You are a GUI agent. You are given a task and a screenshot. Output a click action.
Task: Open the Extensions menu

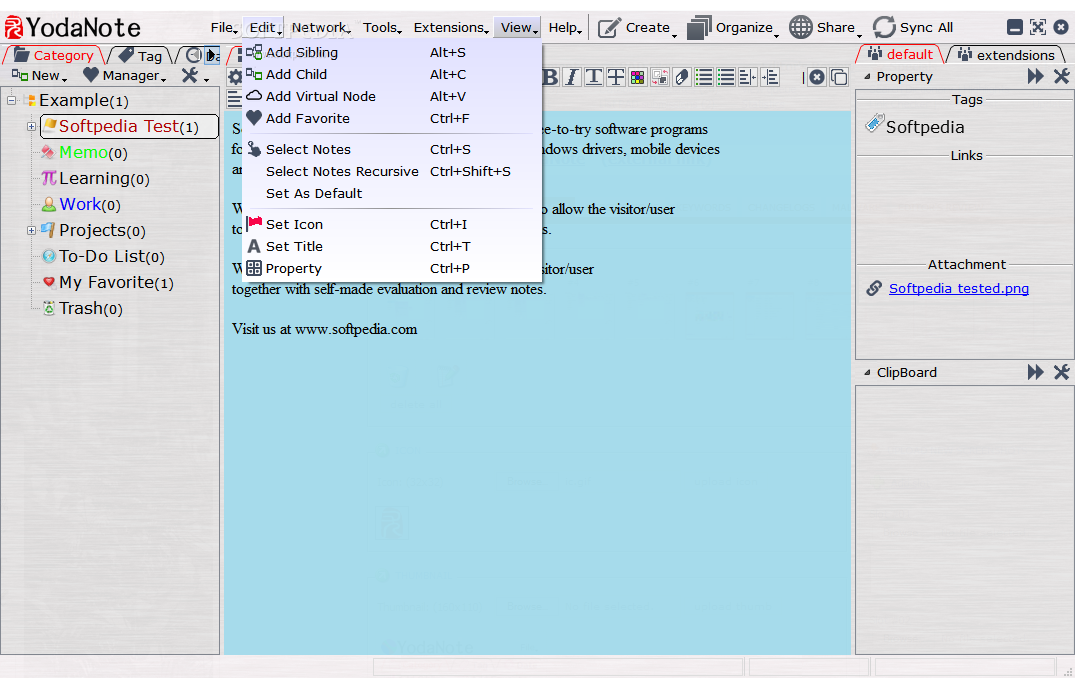[x=450, y=27]
